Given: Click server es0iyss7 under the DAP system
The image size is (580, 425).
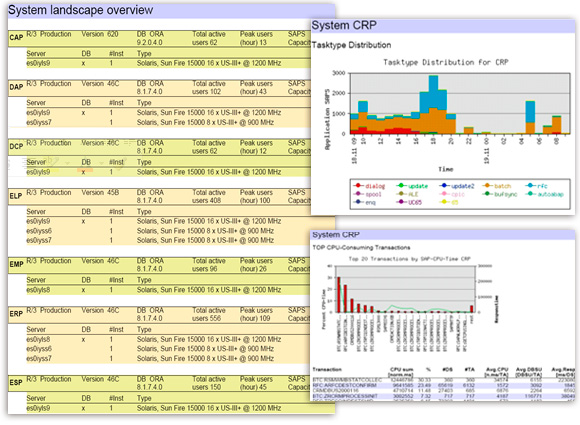Looking at the screenshot, I should 39,122.
